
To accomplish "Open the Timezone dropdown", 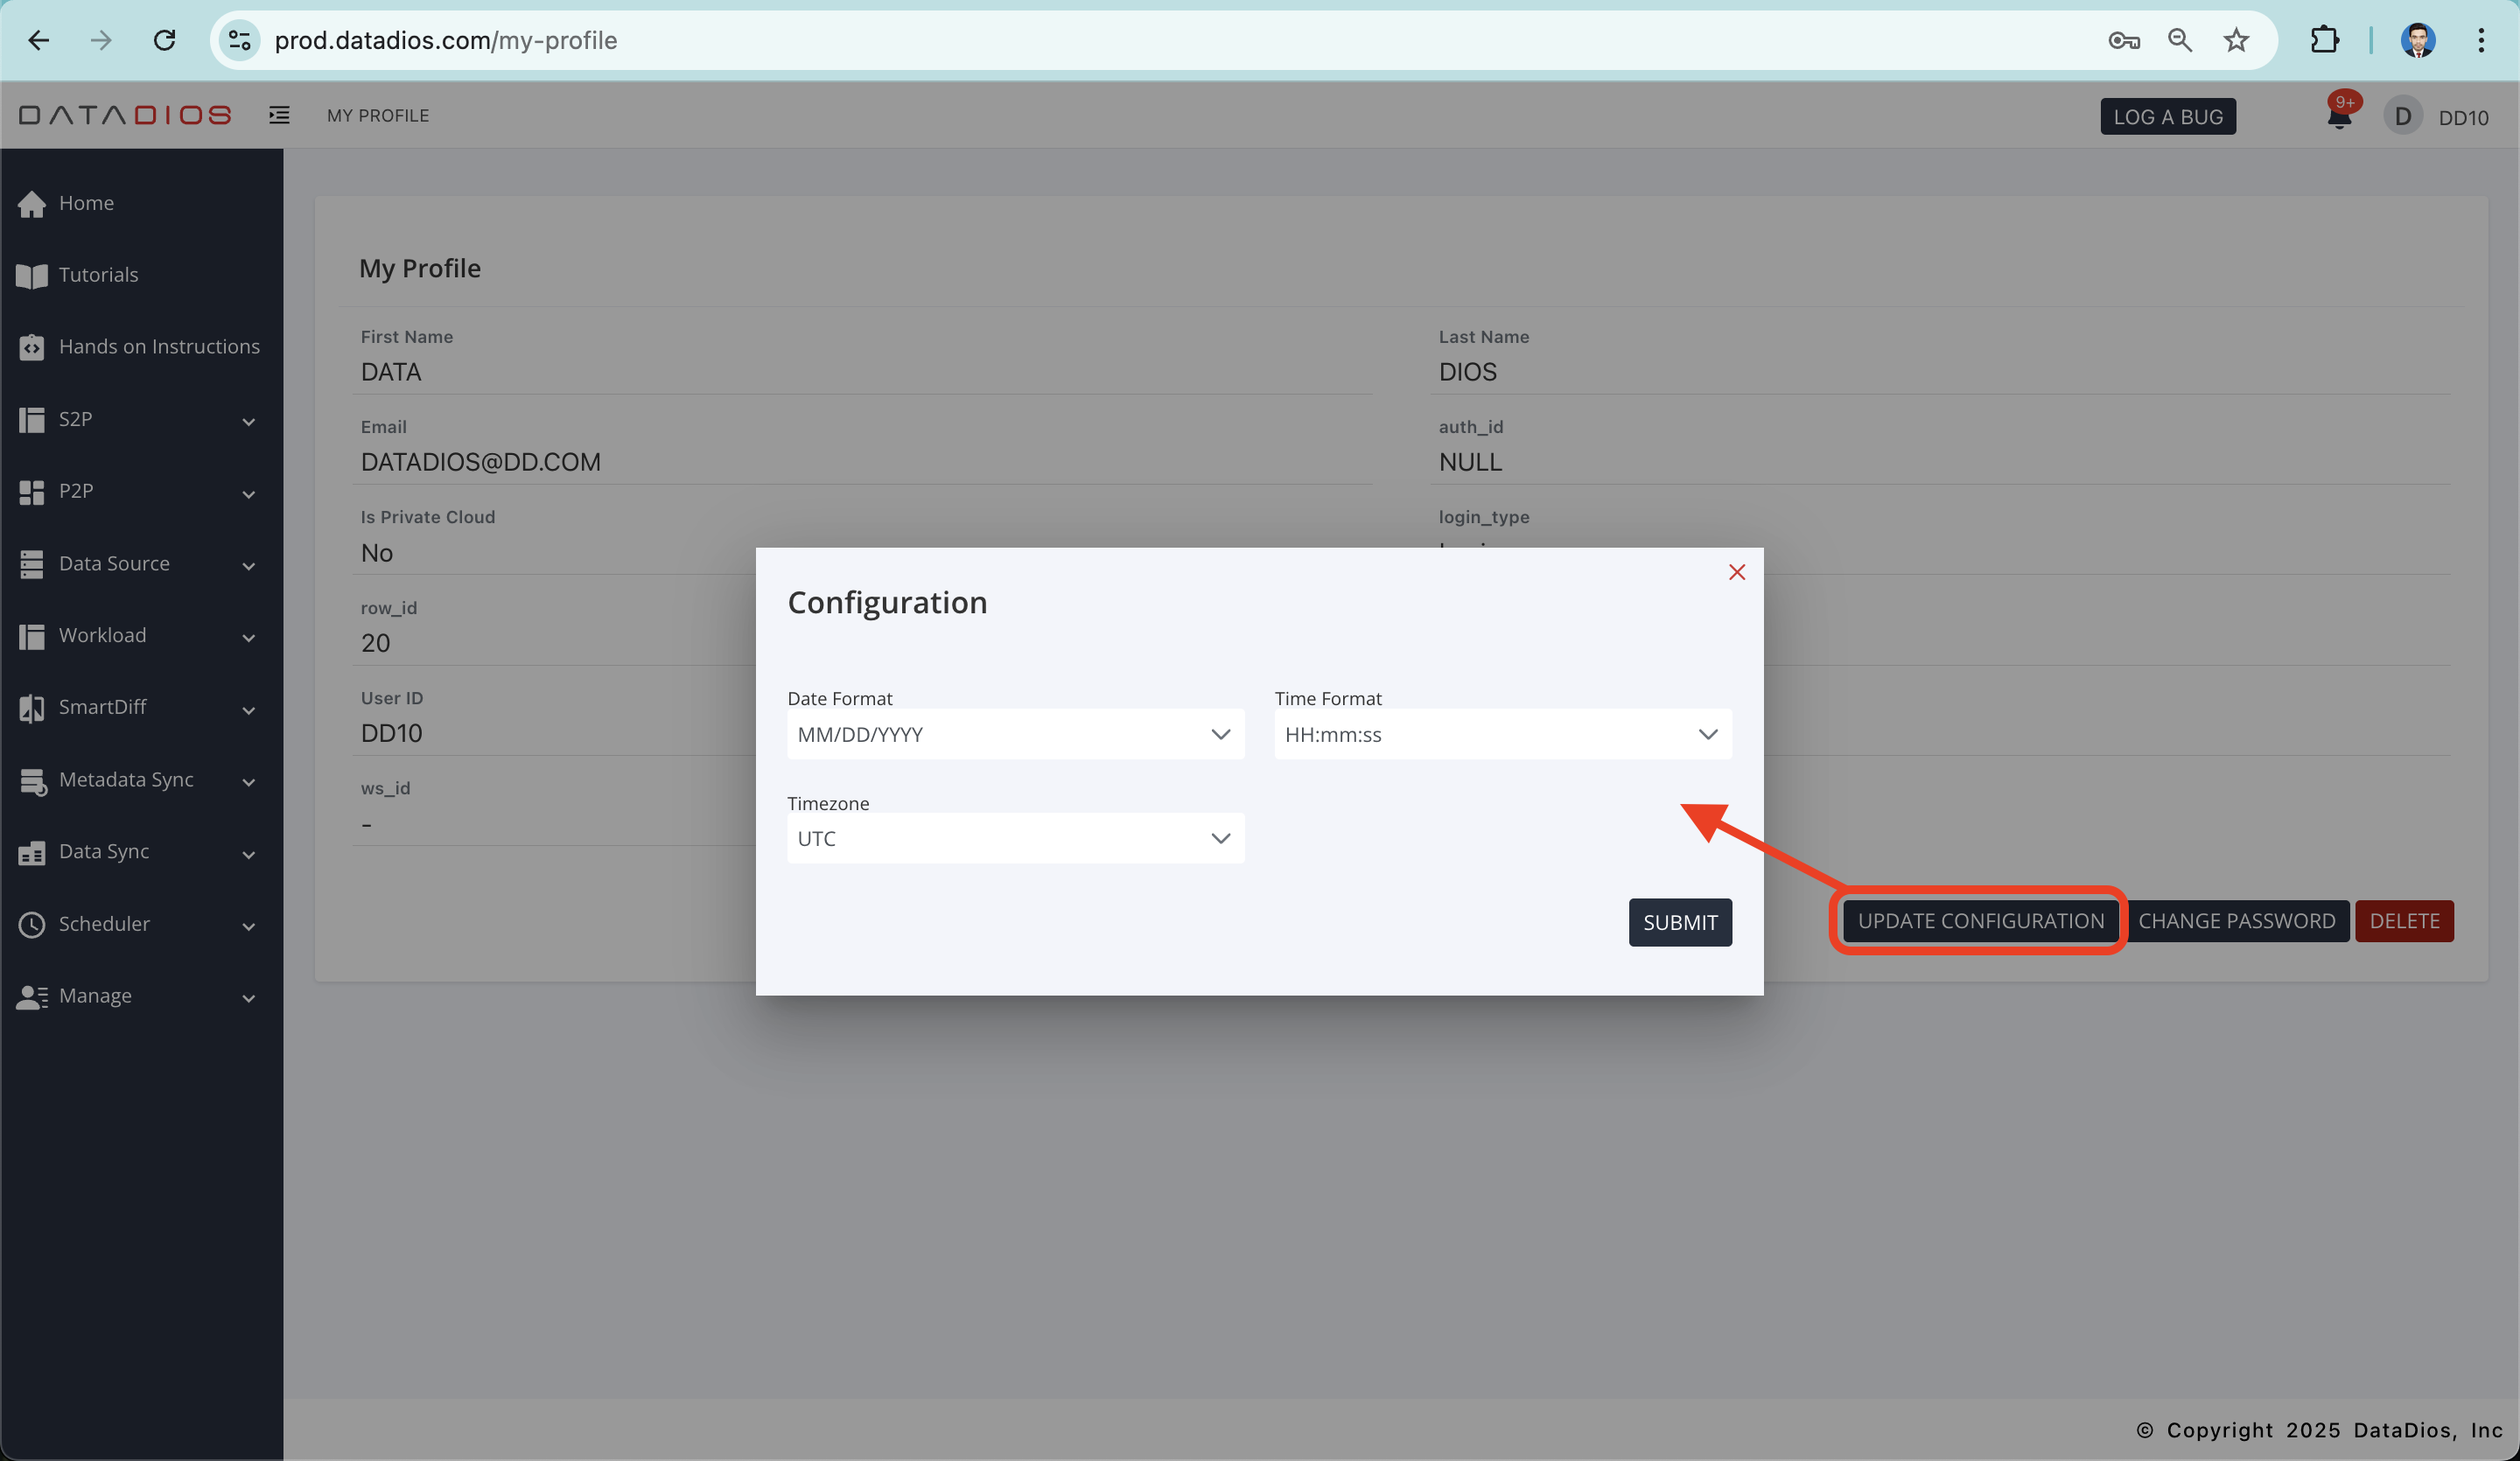I will (x=1015, y=838).
